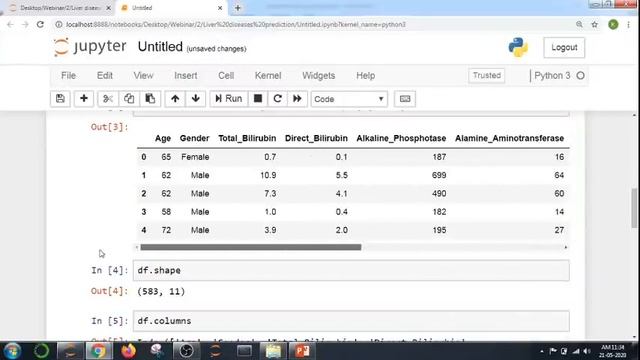
Task: Open the Windows Start button
Action: coord(12,351)
